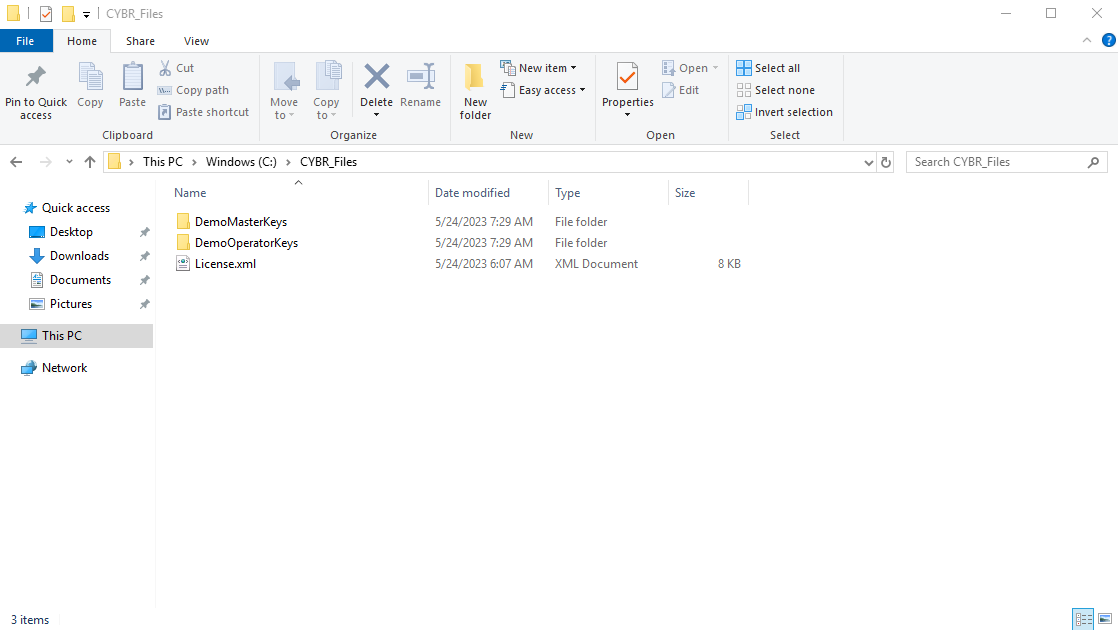Switch to Details view layout icon
This screenshot has width=1118, height=630.
[1083, 619]
